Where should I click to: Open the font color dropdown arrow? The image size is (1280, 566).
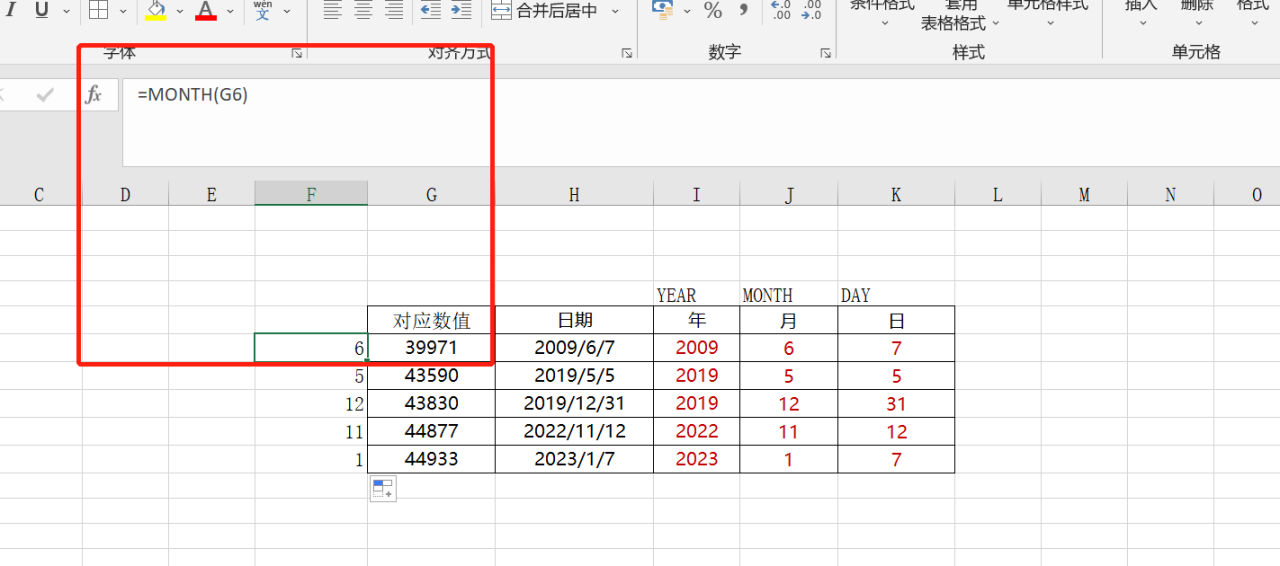pos(230,11)
